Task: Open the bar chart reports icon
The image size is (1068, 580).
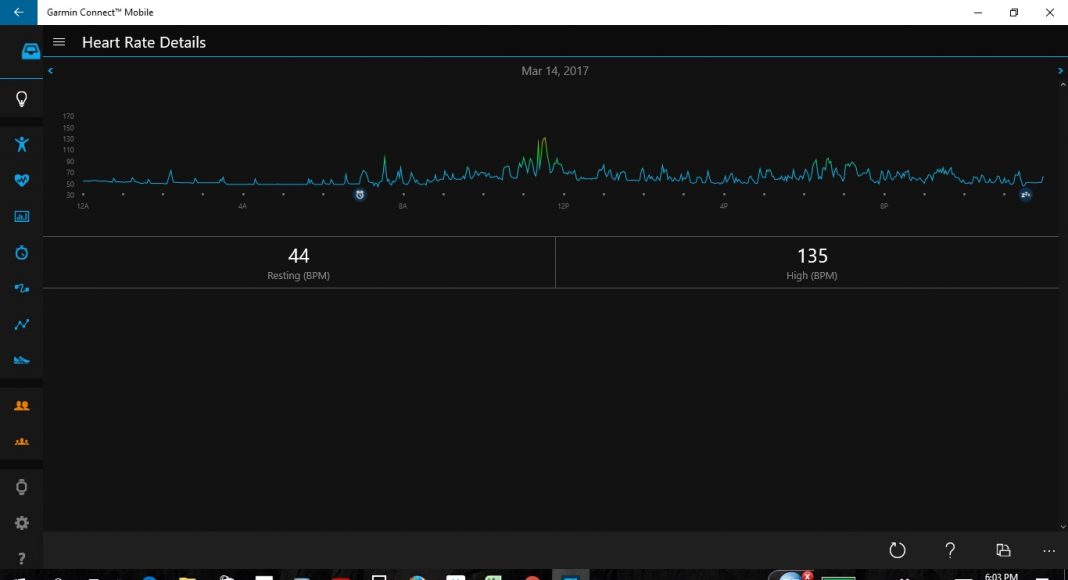Action: coord(22,216)
